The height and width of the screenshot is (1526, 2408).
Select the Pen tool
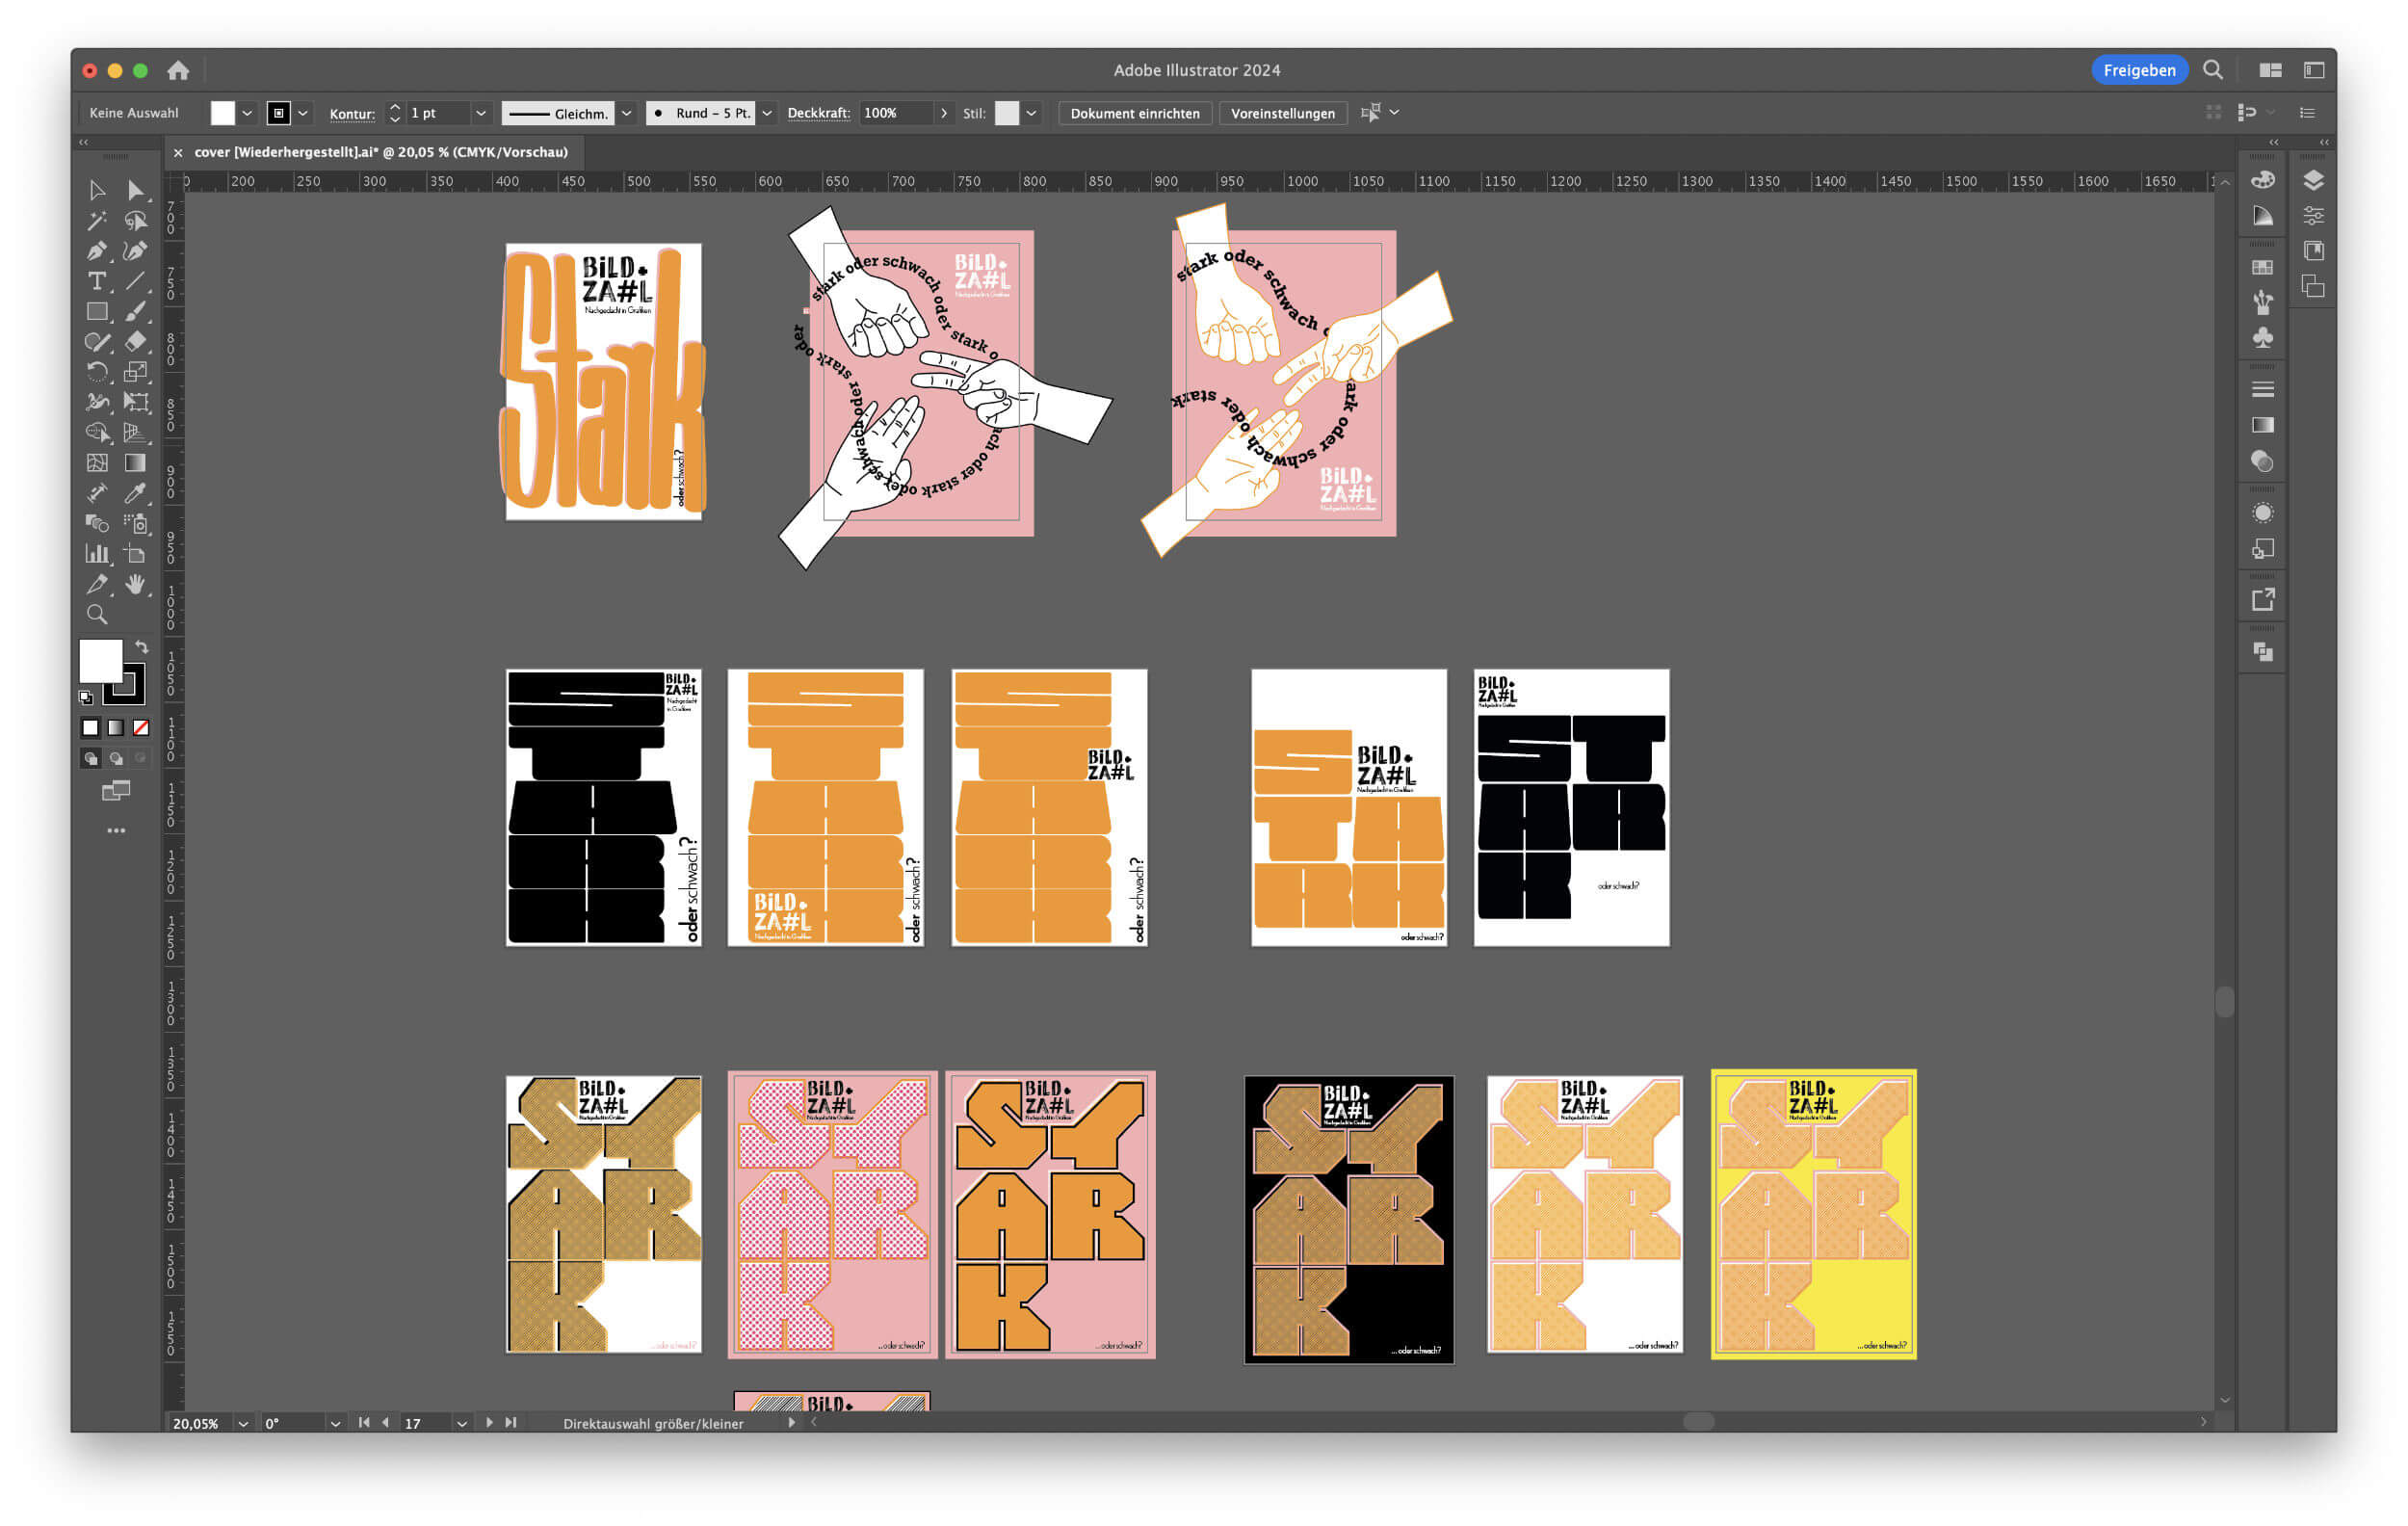(x=97, y=251)
